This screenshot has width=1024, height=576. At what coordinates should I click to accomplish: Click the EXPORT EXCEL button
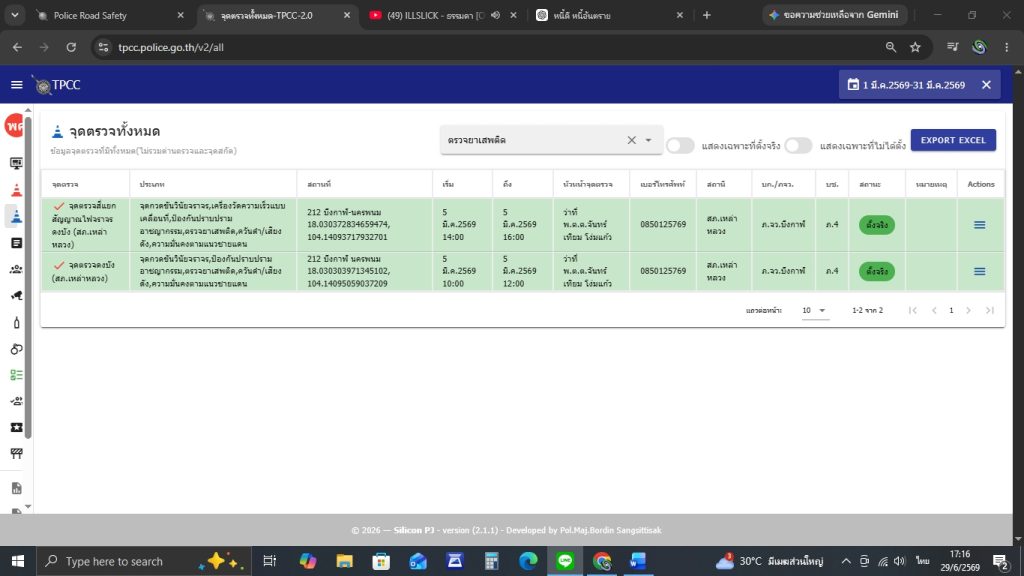(953, 140)
